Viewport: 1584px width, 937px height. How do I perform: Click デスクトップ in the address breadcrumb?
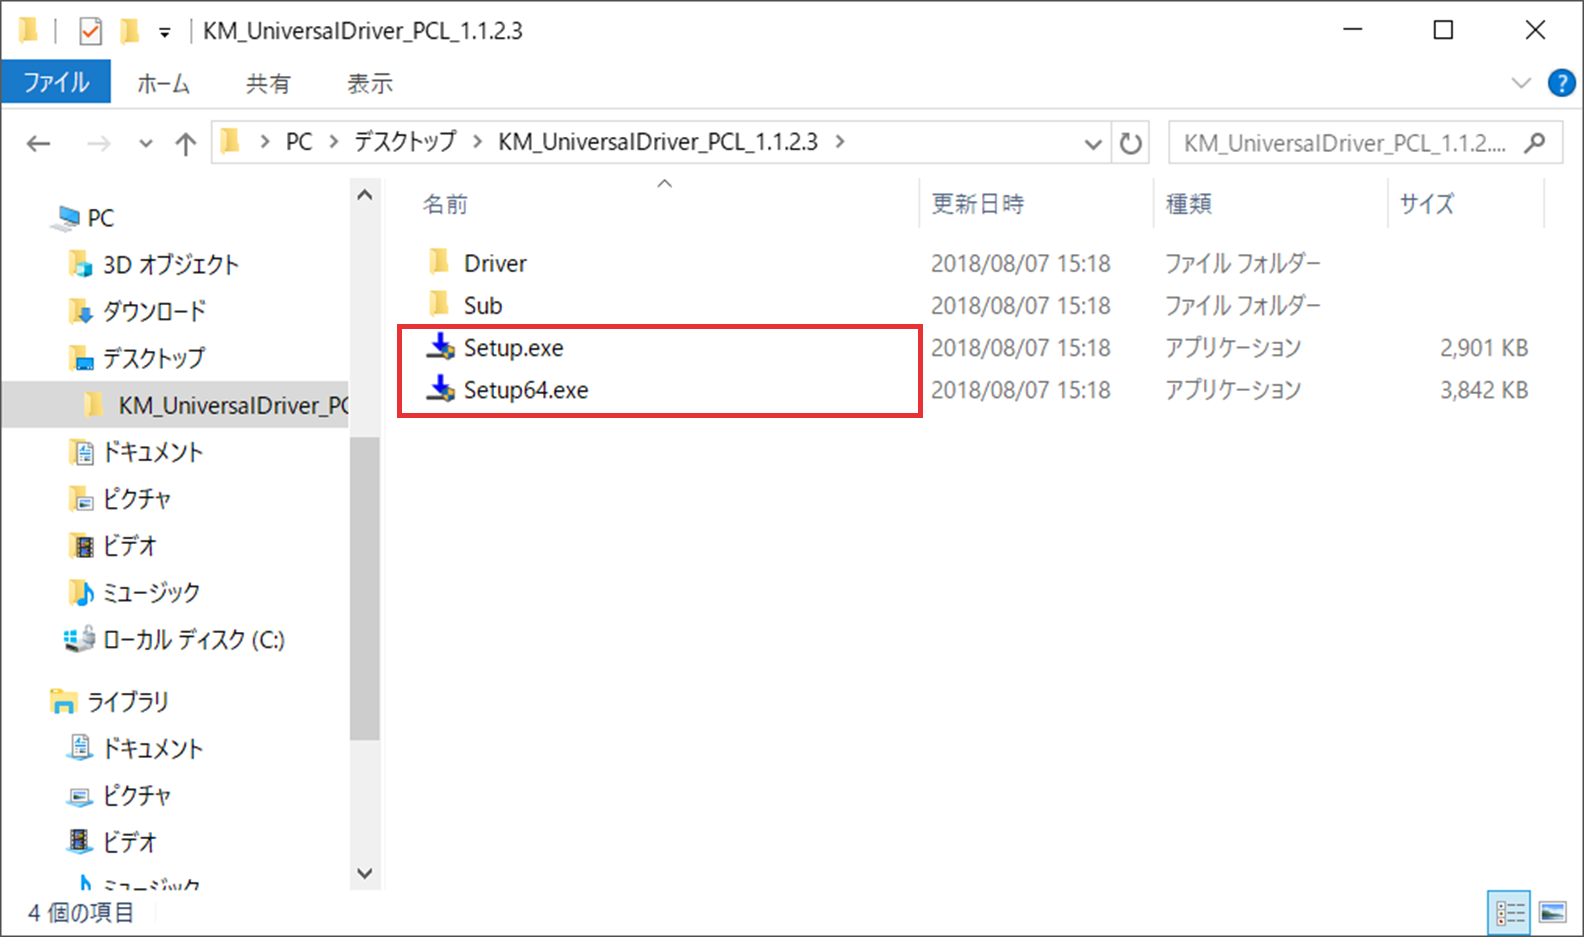(x=406, y=142)
